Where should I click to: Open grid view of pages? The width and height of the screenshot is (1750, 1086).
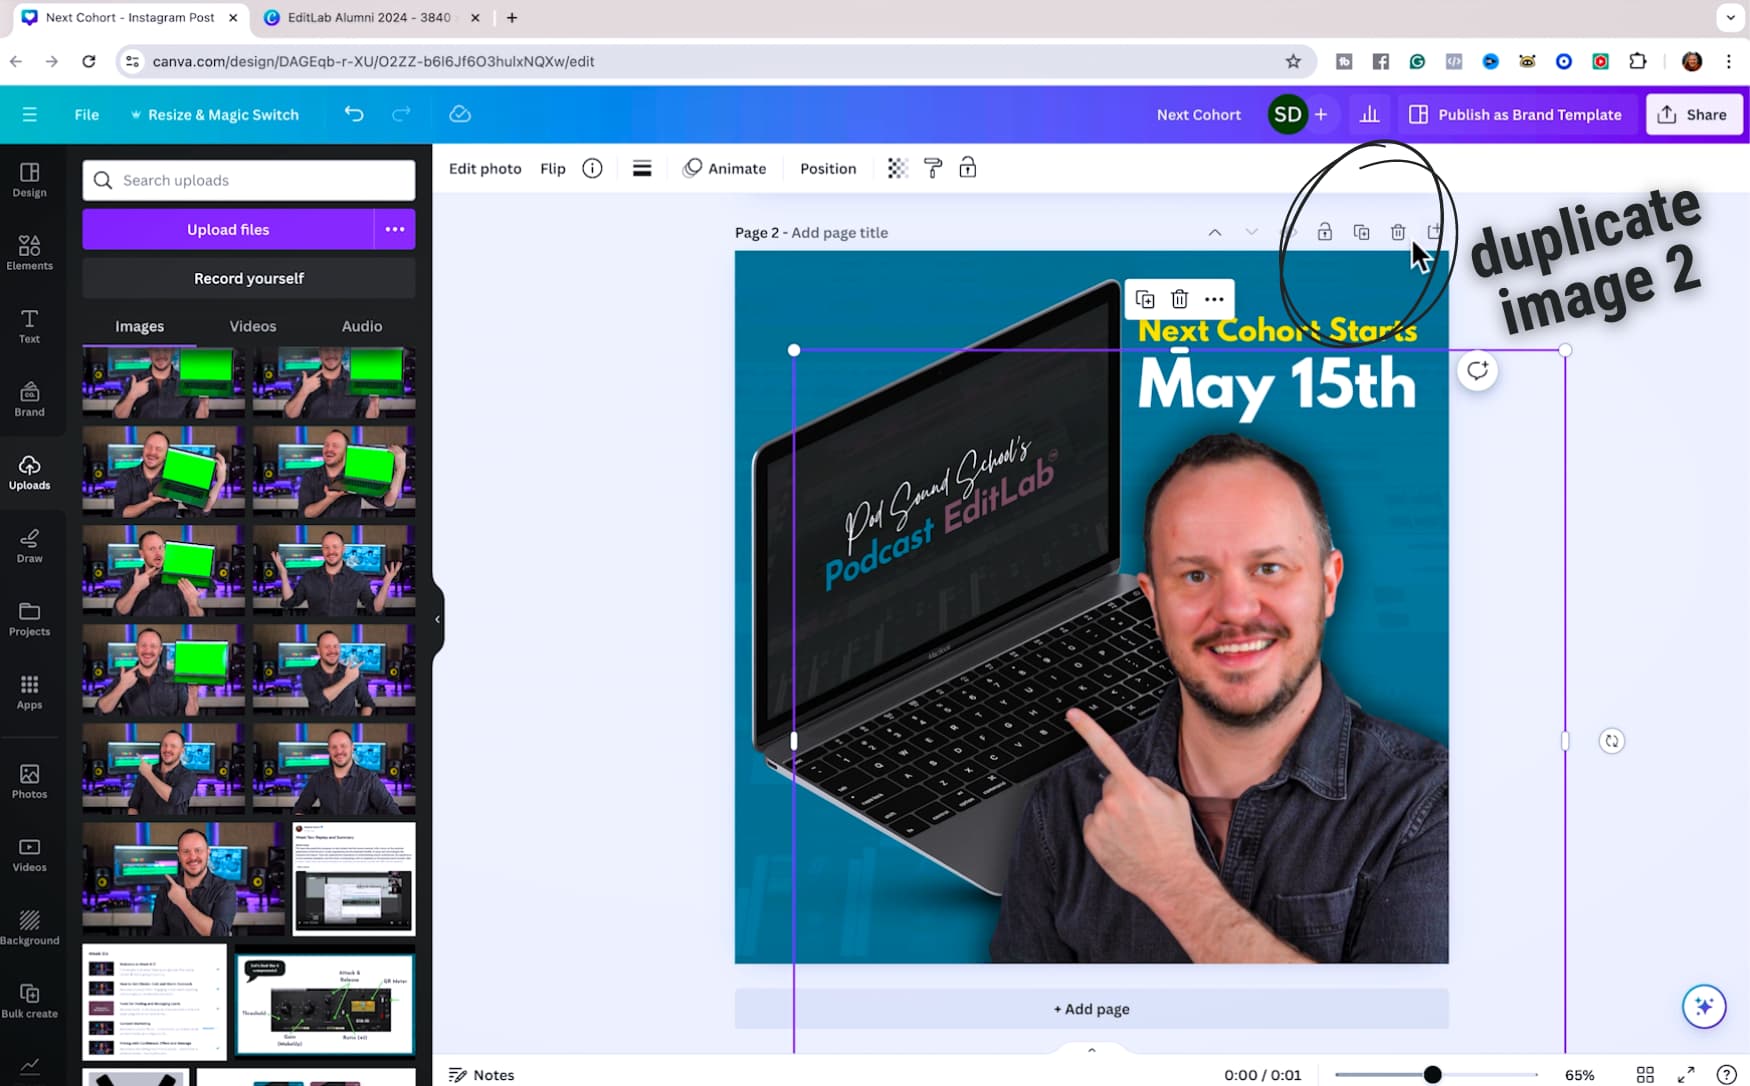[x=1645, y=1075]
